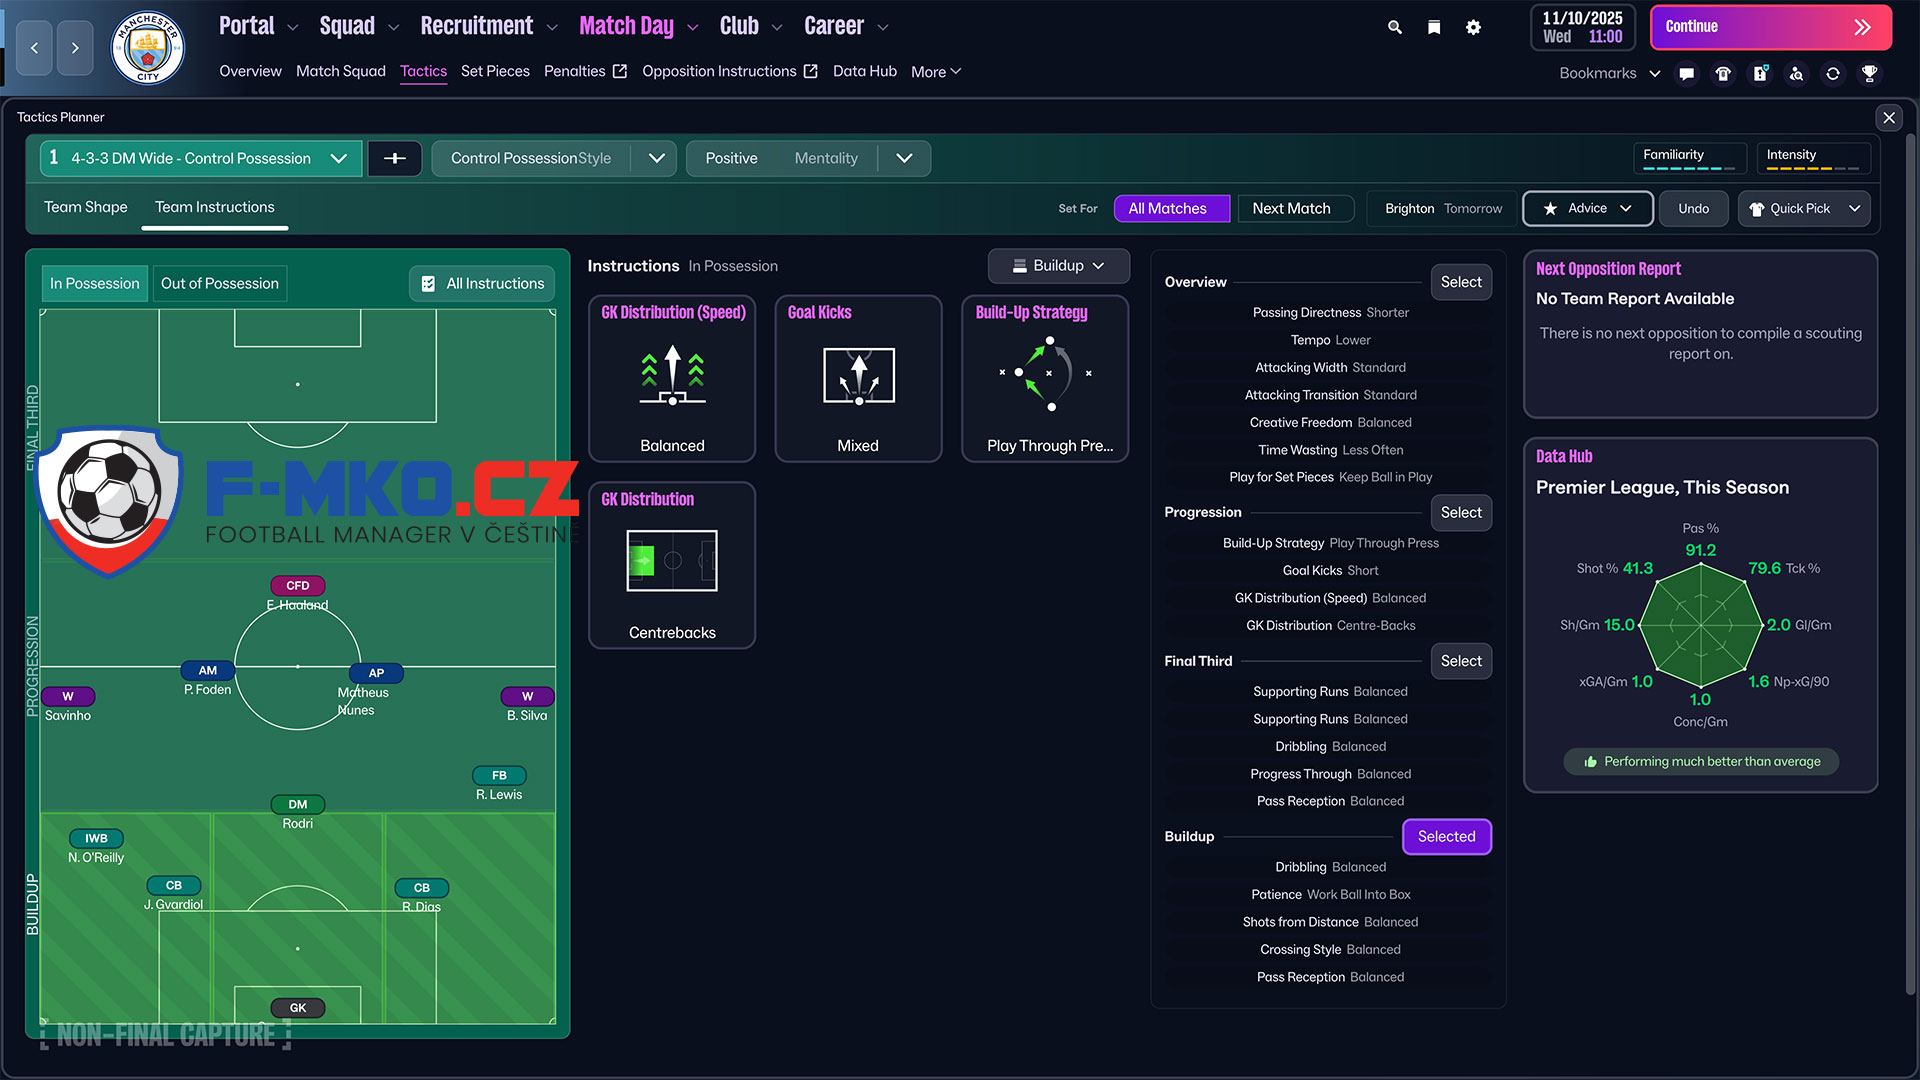Open the search magnifier icon

click(1394, 27)
